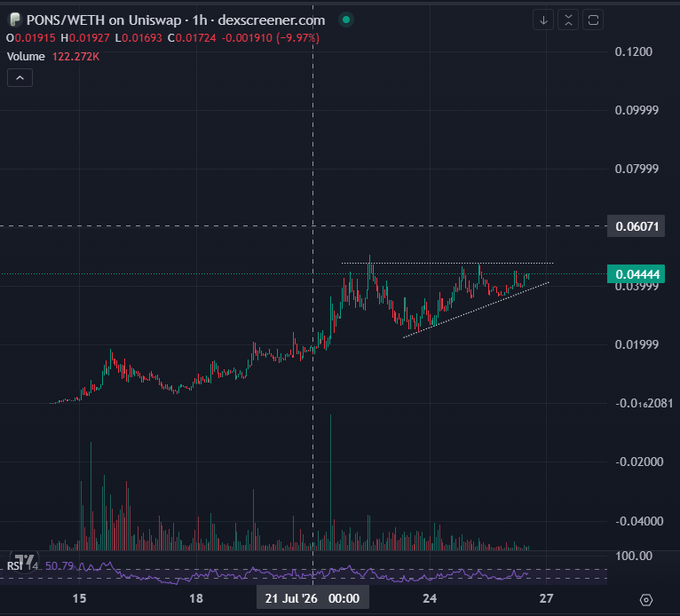The image size is (680, 616).
Task: Click the 0.07999 price scale label
Action: [636, 169]
